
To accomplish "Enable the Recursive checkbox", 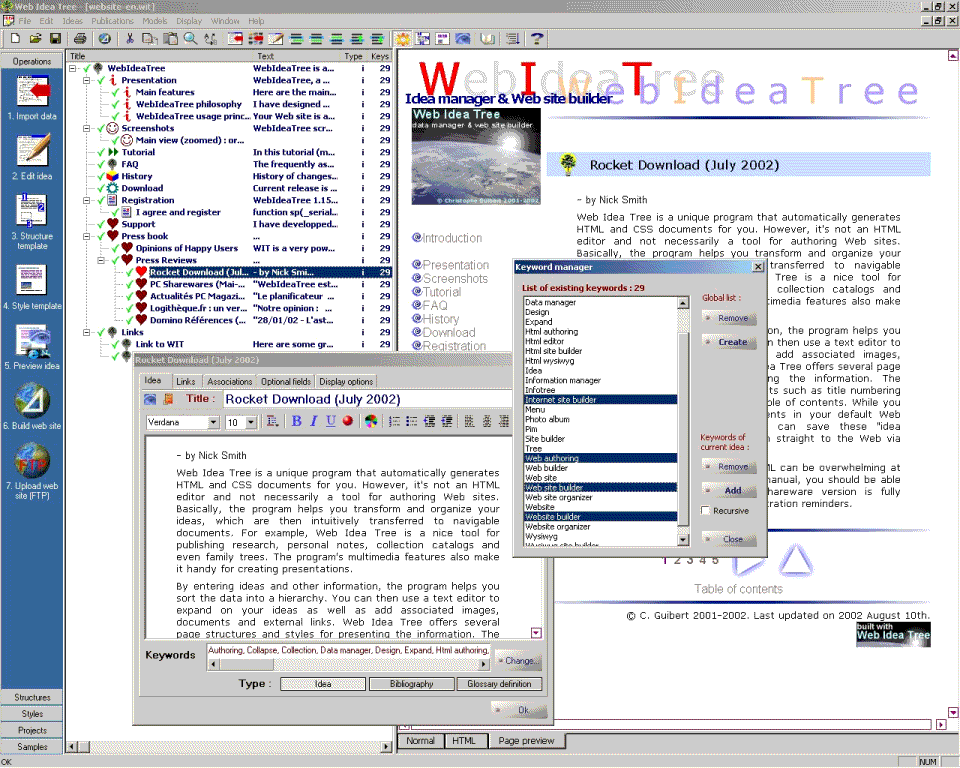I will (707, 511).
